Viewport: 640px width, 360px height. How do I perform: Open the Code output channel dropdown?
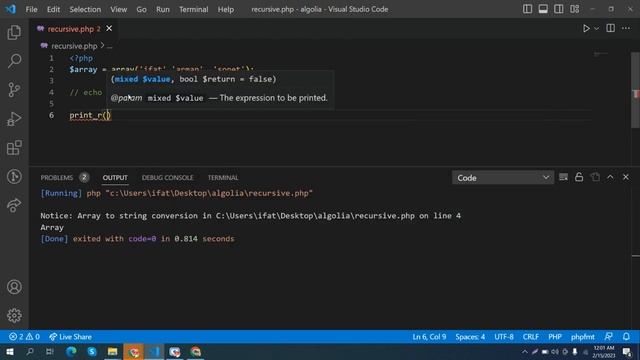click(503, 178)
